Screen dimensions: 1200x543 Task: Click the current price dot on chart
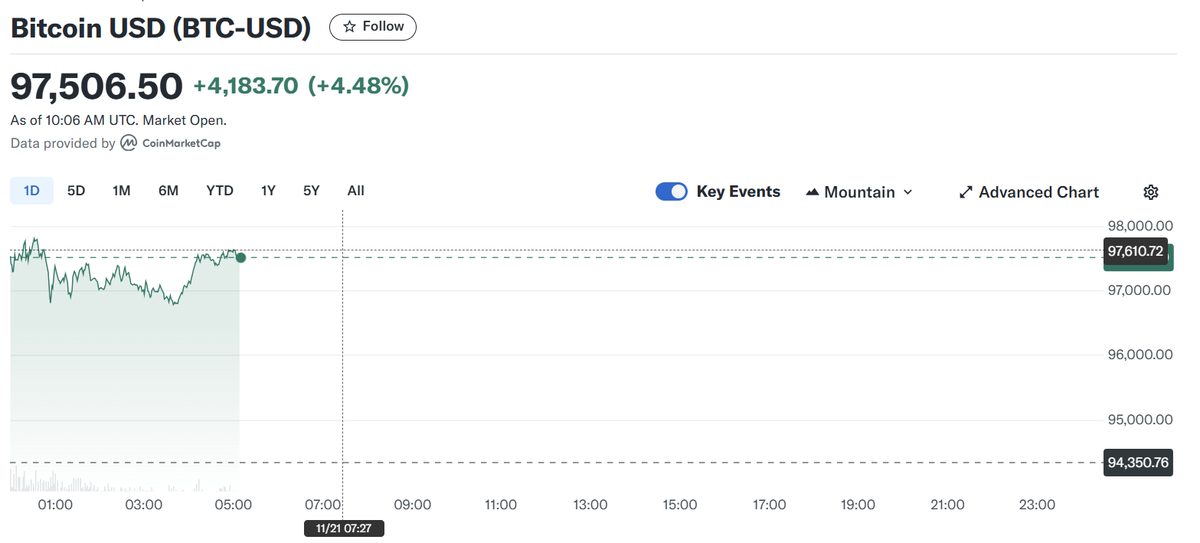point(241,257)
